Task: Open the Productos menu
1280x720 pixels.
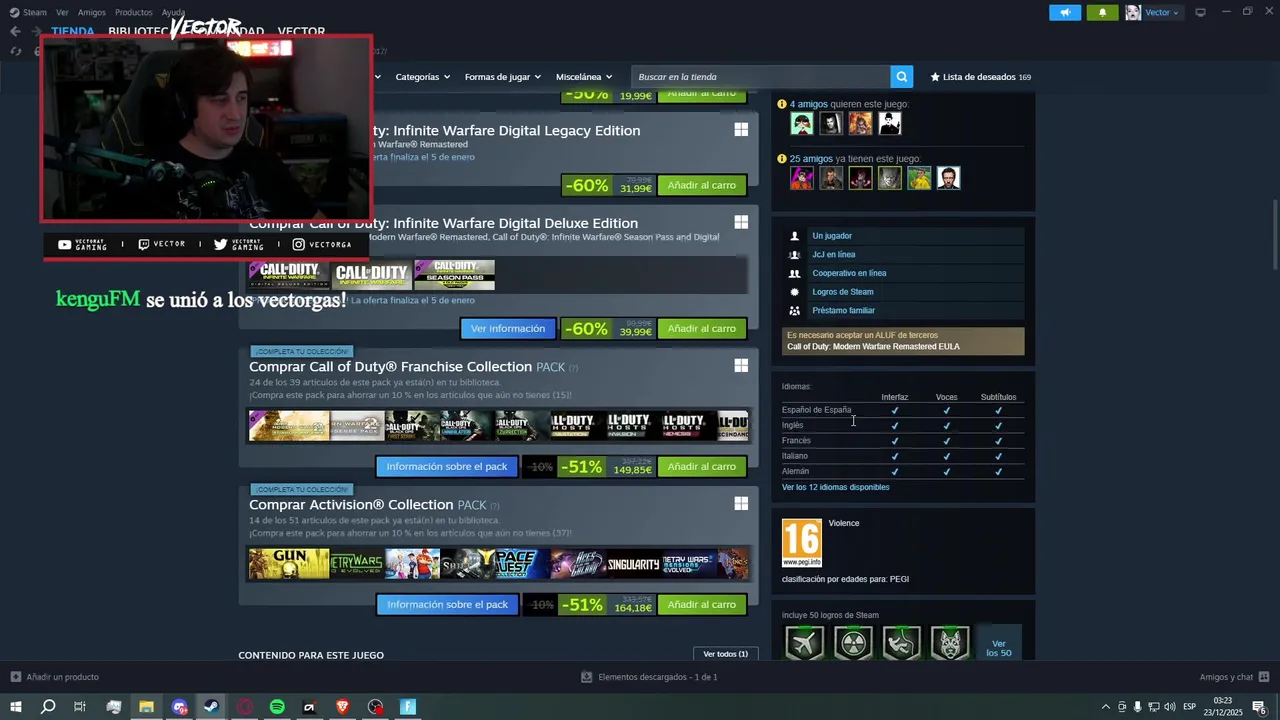Action: pyautogui.click(x=134, y=12)
